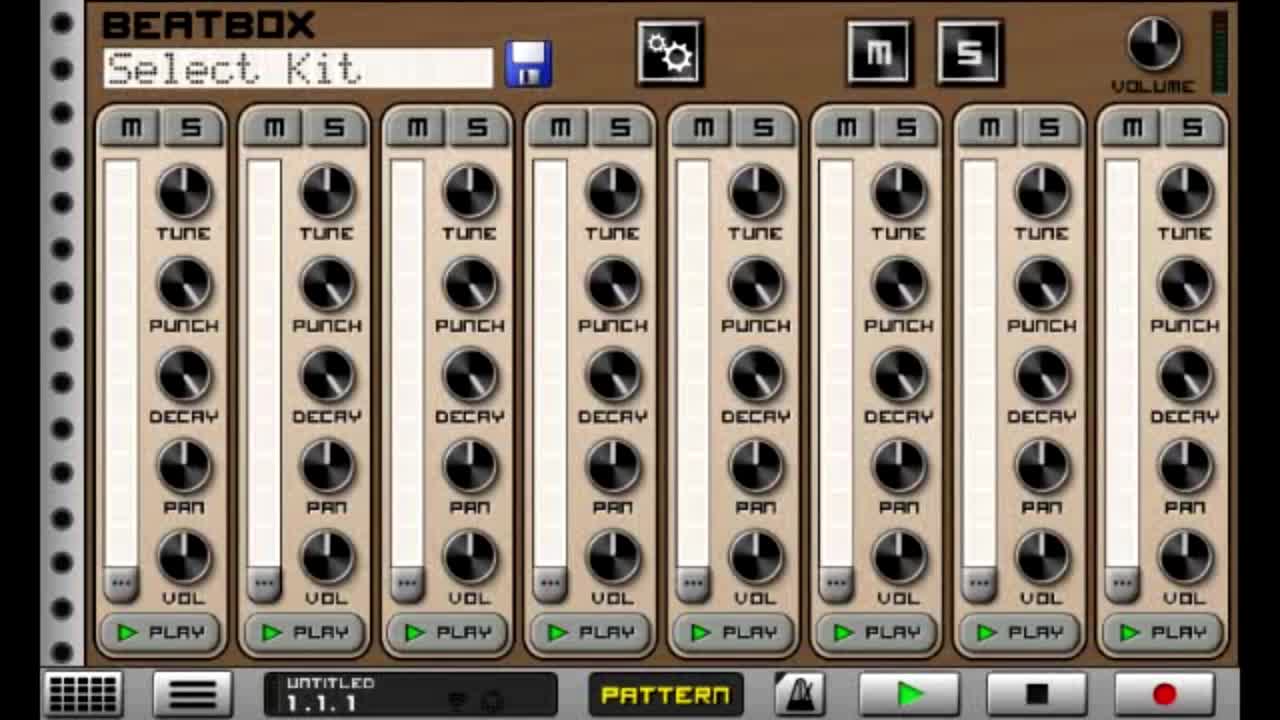Open the Select Kit field
This screenshot has width=1280, height=720.
[x=298, y=68]
